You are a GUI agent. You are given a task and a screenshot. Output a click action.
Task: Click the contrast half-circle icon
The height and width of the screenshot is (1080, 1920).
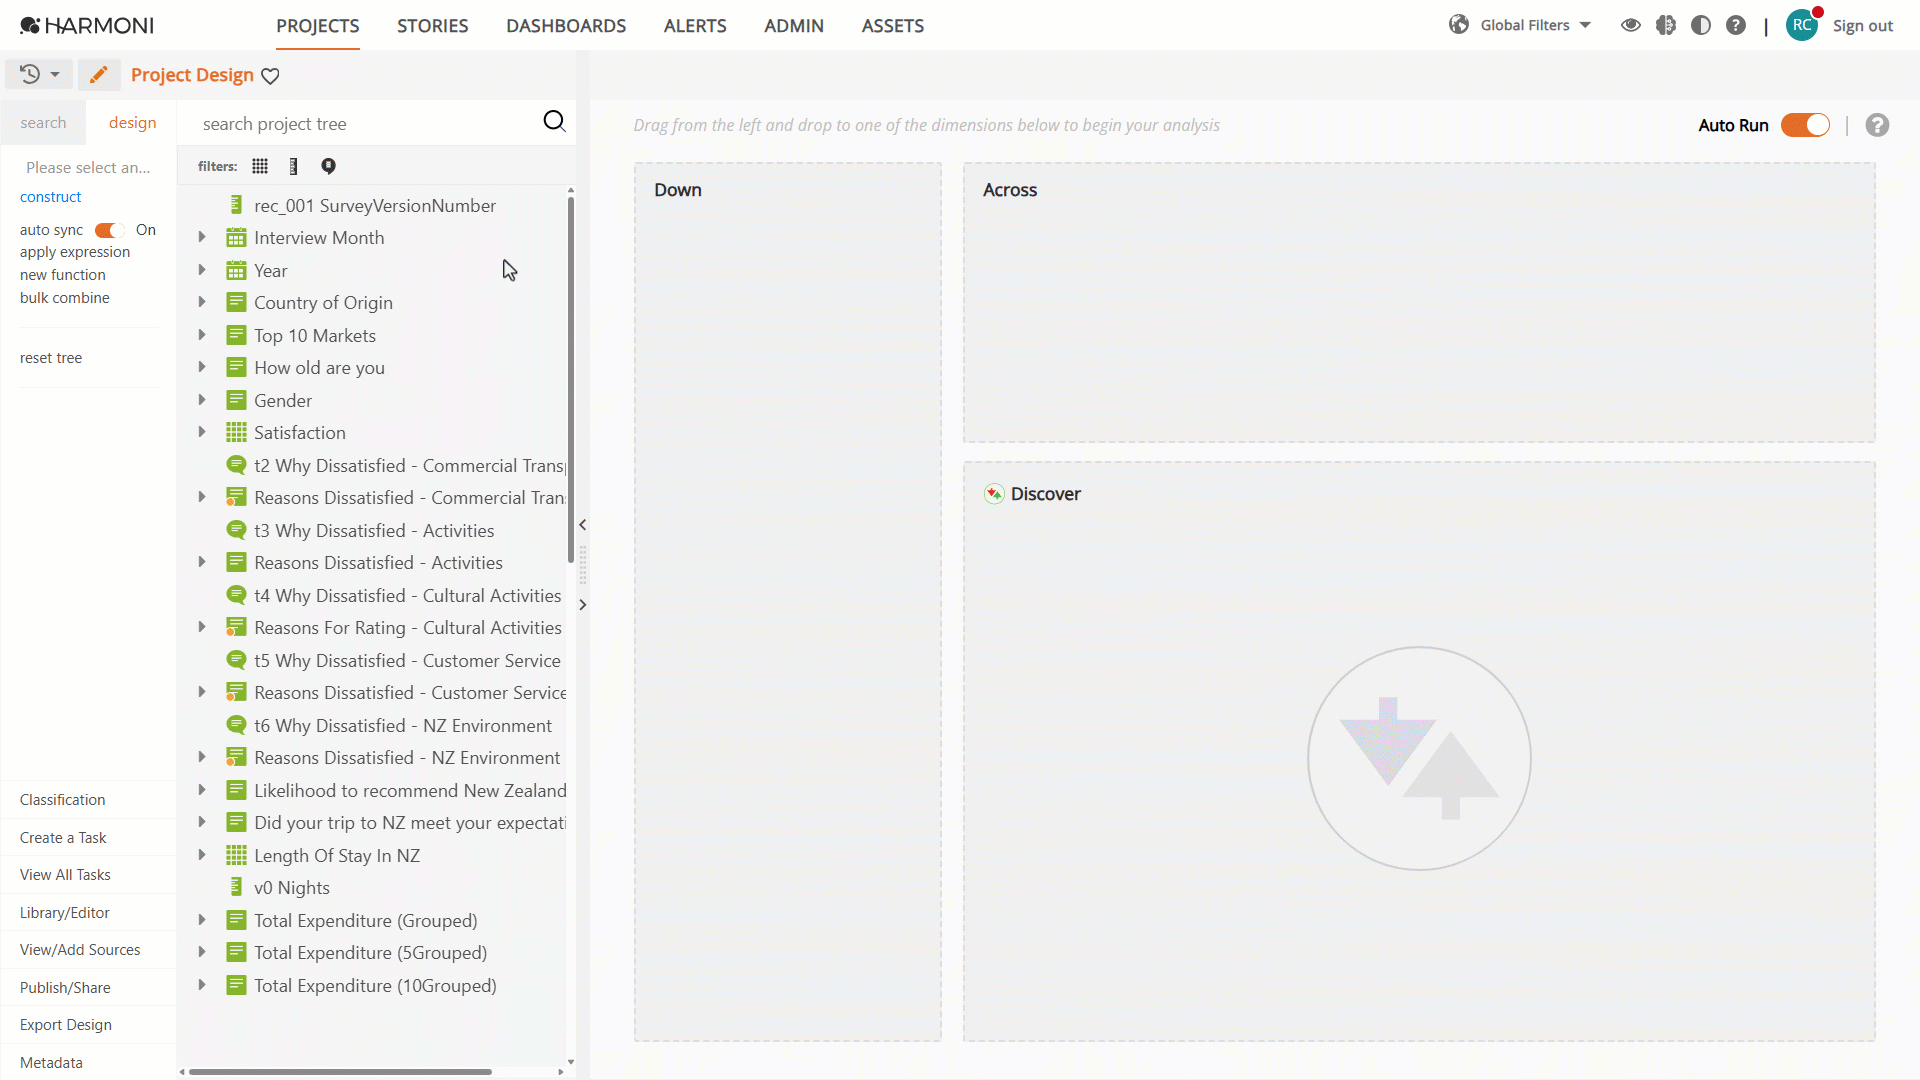pos(1701,25)
